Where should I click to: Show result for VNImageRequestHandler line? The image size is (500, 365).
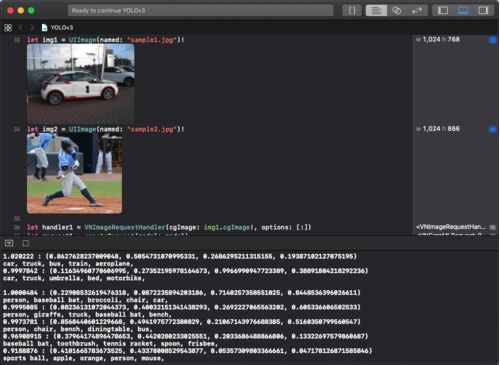pyautogui.click(x=492, y=227)
